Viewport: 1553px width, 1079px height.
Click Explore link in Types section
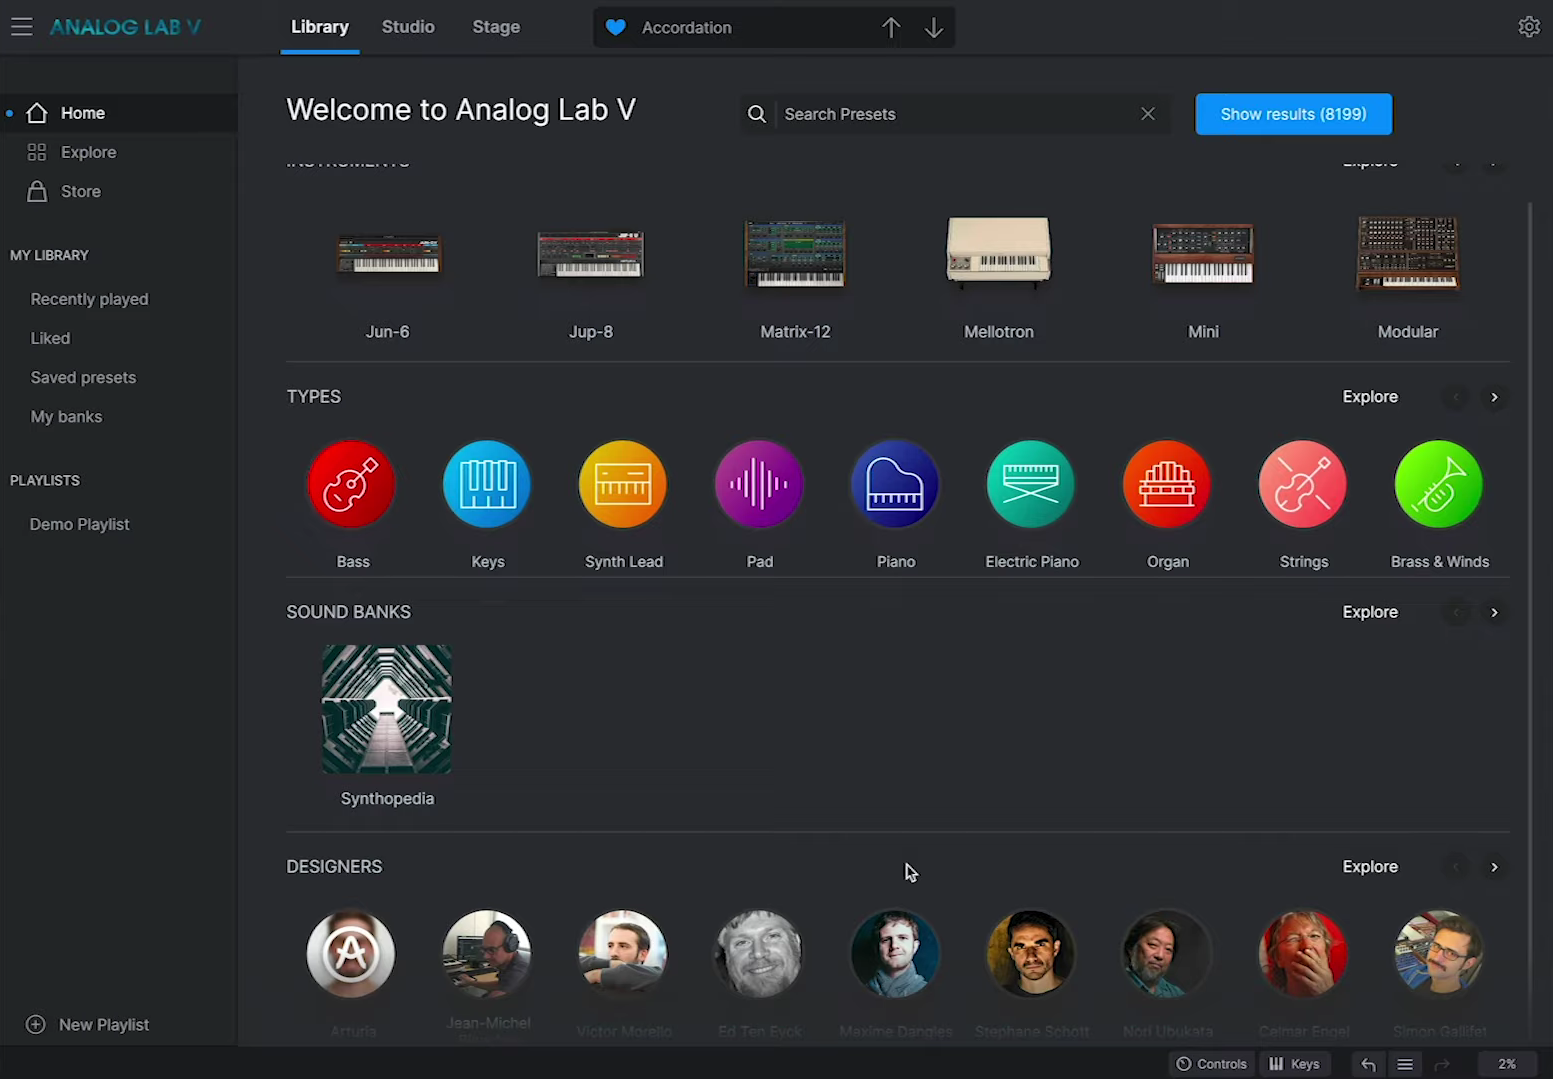coord(1370,397)
